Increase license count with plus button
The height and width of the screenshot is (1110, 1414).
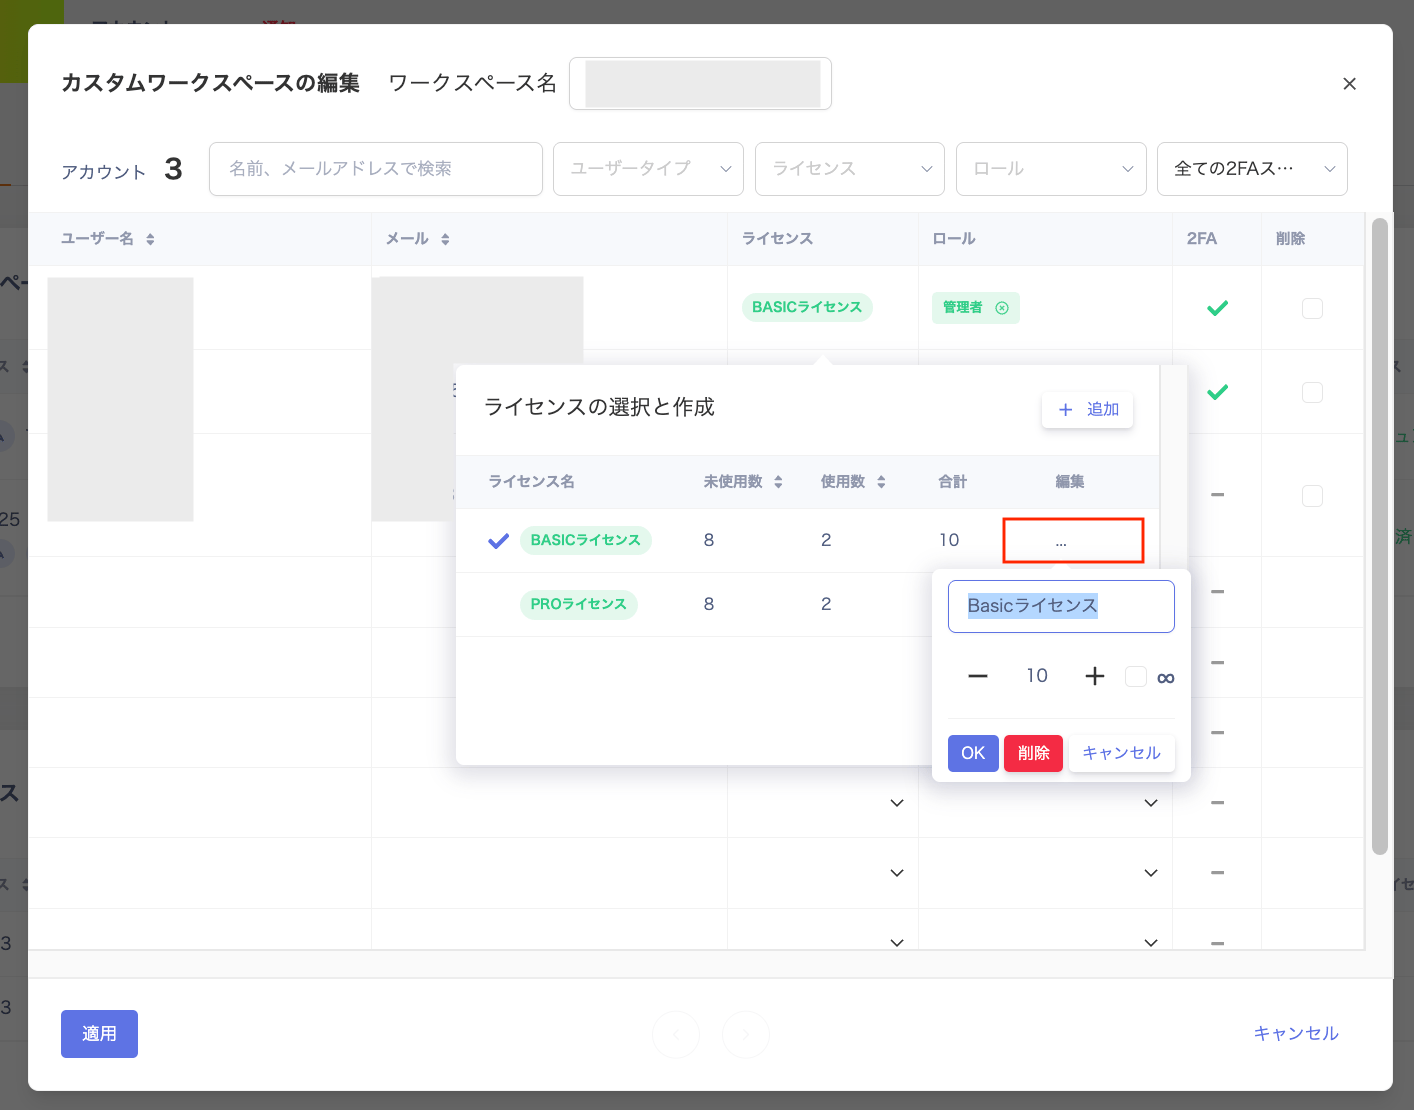(x=1095, y=677)
